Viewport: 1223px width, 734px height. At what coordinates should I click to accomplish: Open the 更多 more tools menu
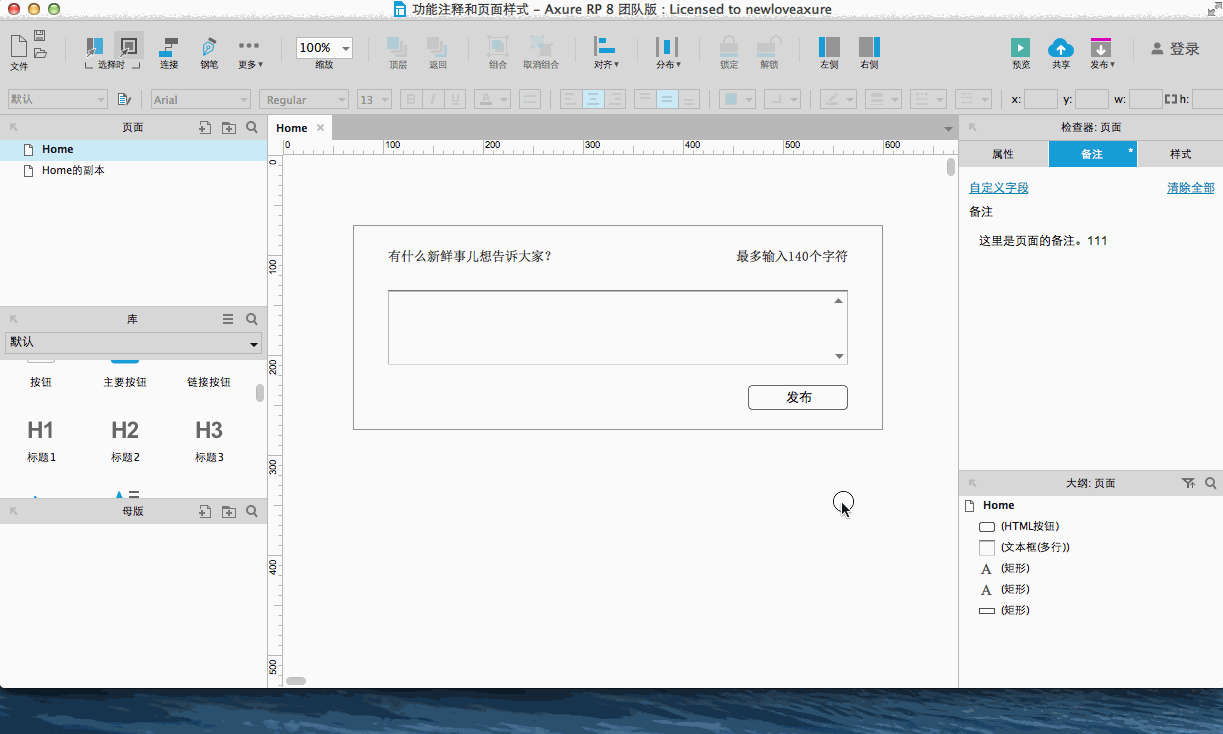coord(250,53)
